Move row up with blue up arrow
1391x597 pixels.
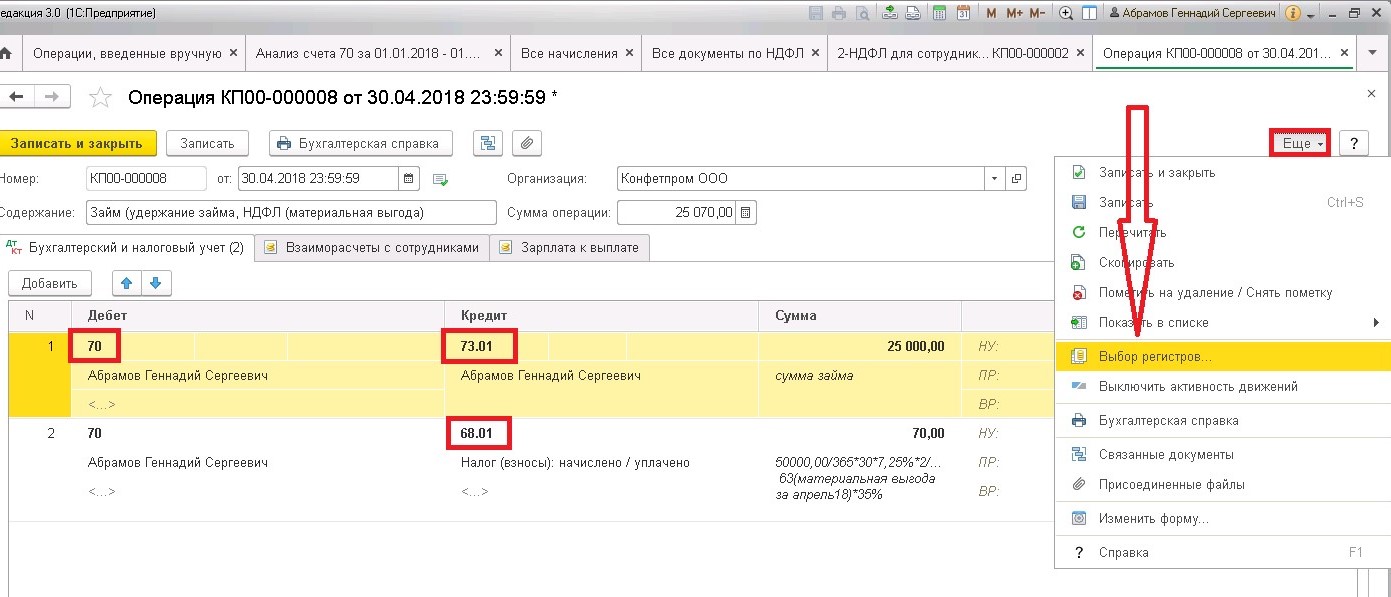tap(126, 283)
